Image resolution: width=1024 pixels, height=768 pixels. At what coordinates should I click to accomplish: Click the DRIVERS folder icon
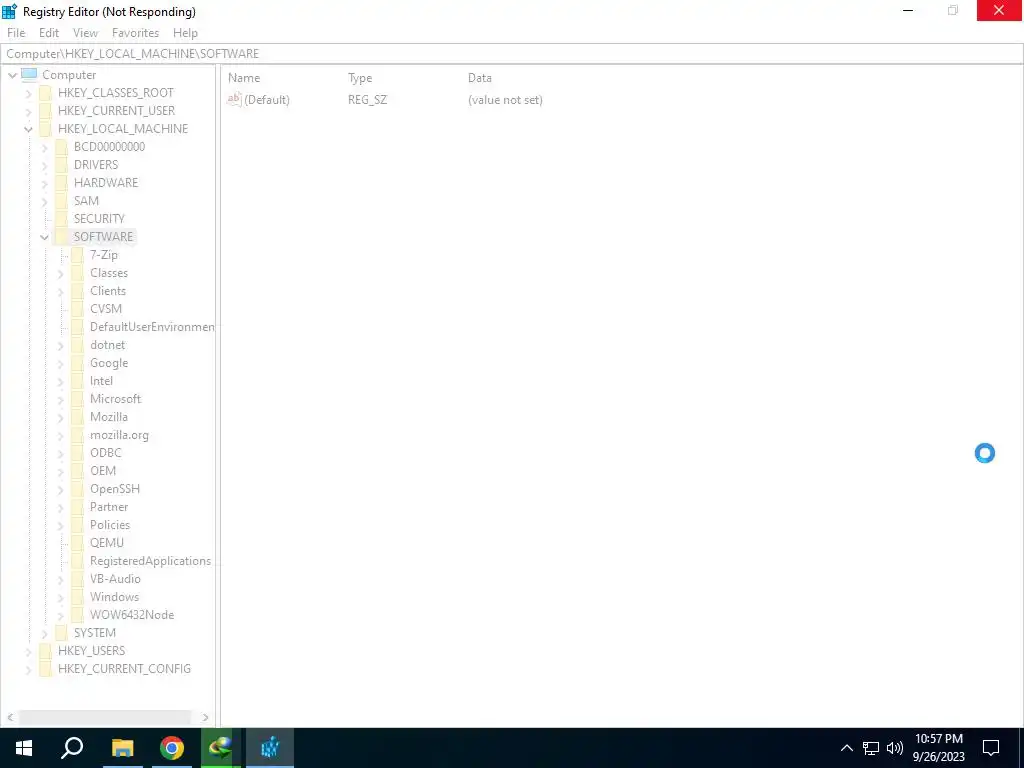[61, 165]
